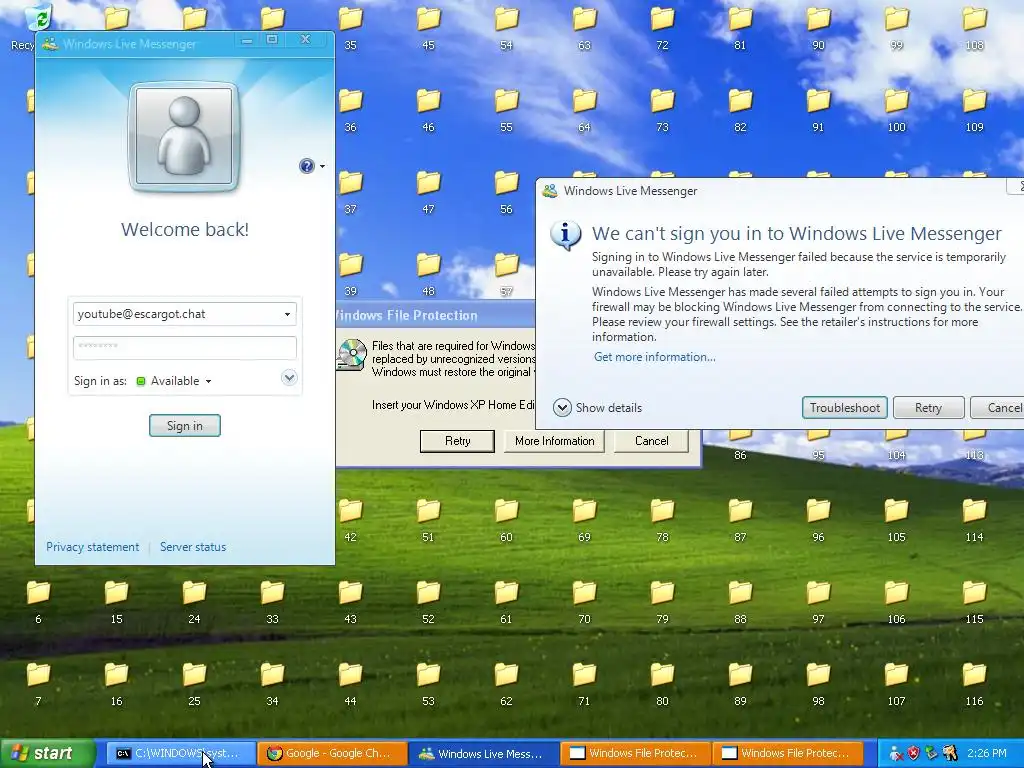Open the Start menu
The width and height of the screenshot is (1024, 768).
(x=48, y=753)
